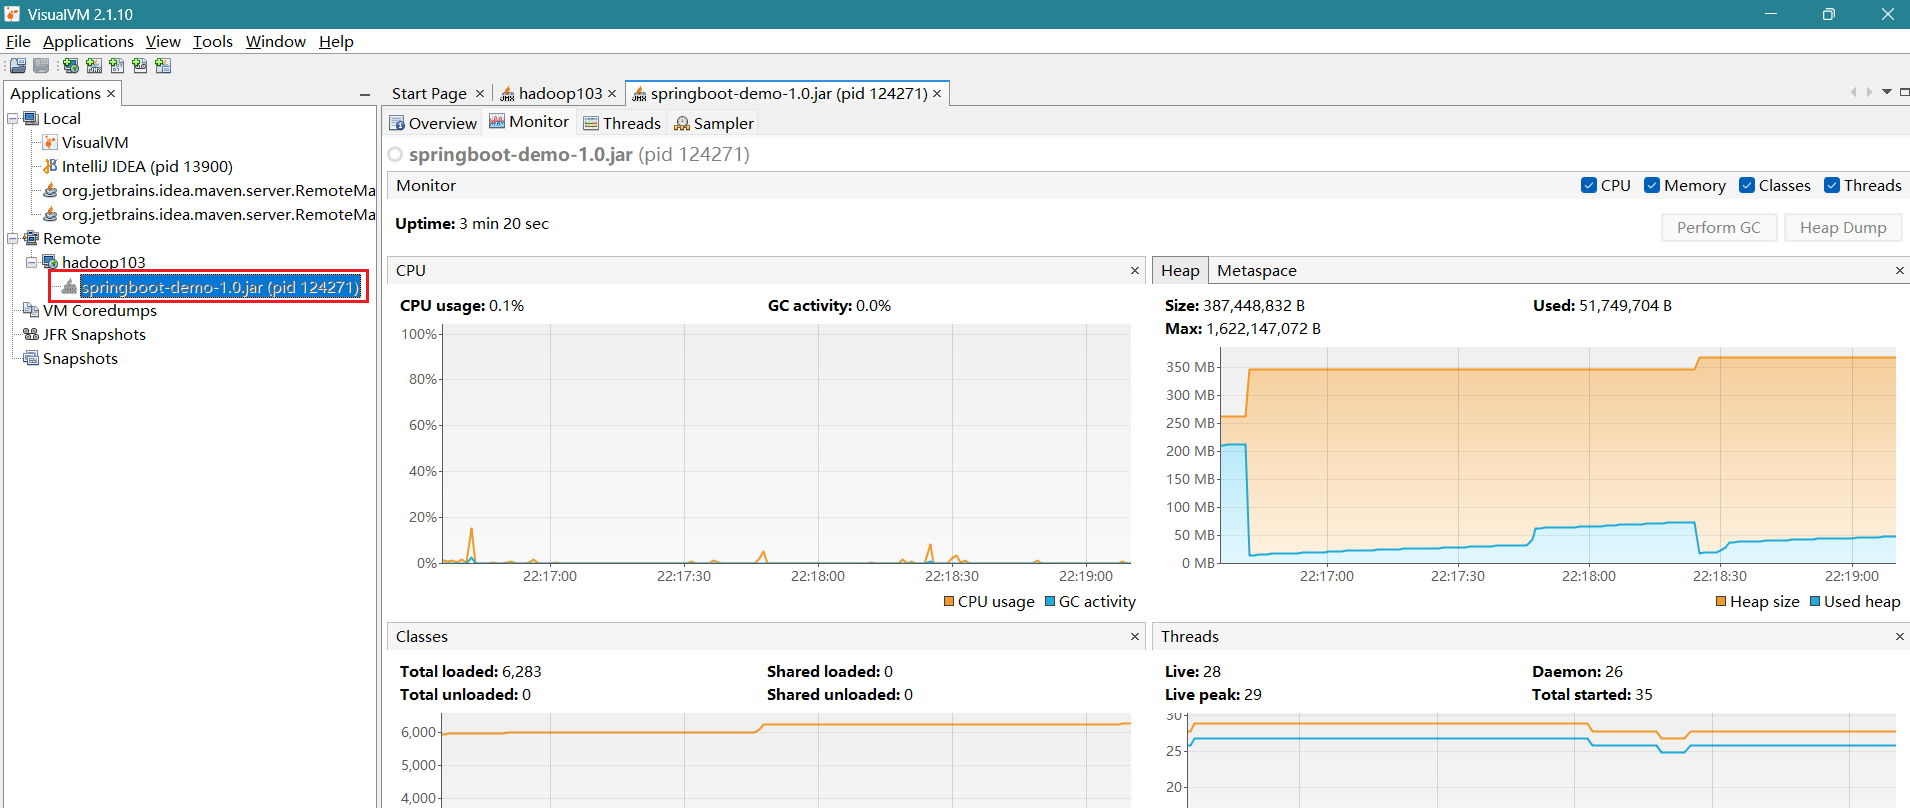The image size is (1910, 808).
Task: Collapse the Local tree node
Action: click(13, 119)
